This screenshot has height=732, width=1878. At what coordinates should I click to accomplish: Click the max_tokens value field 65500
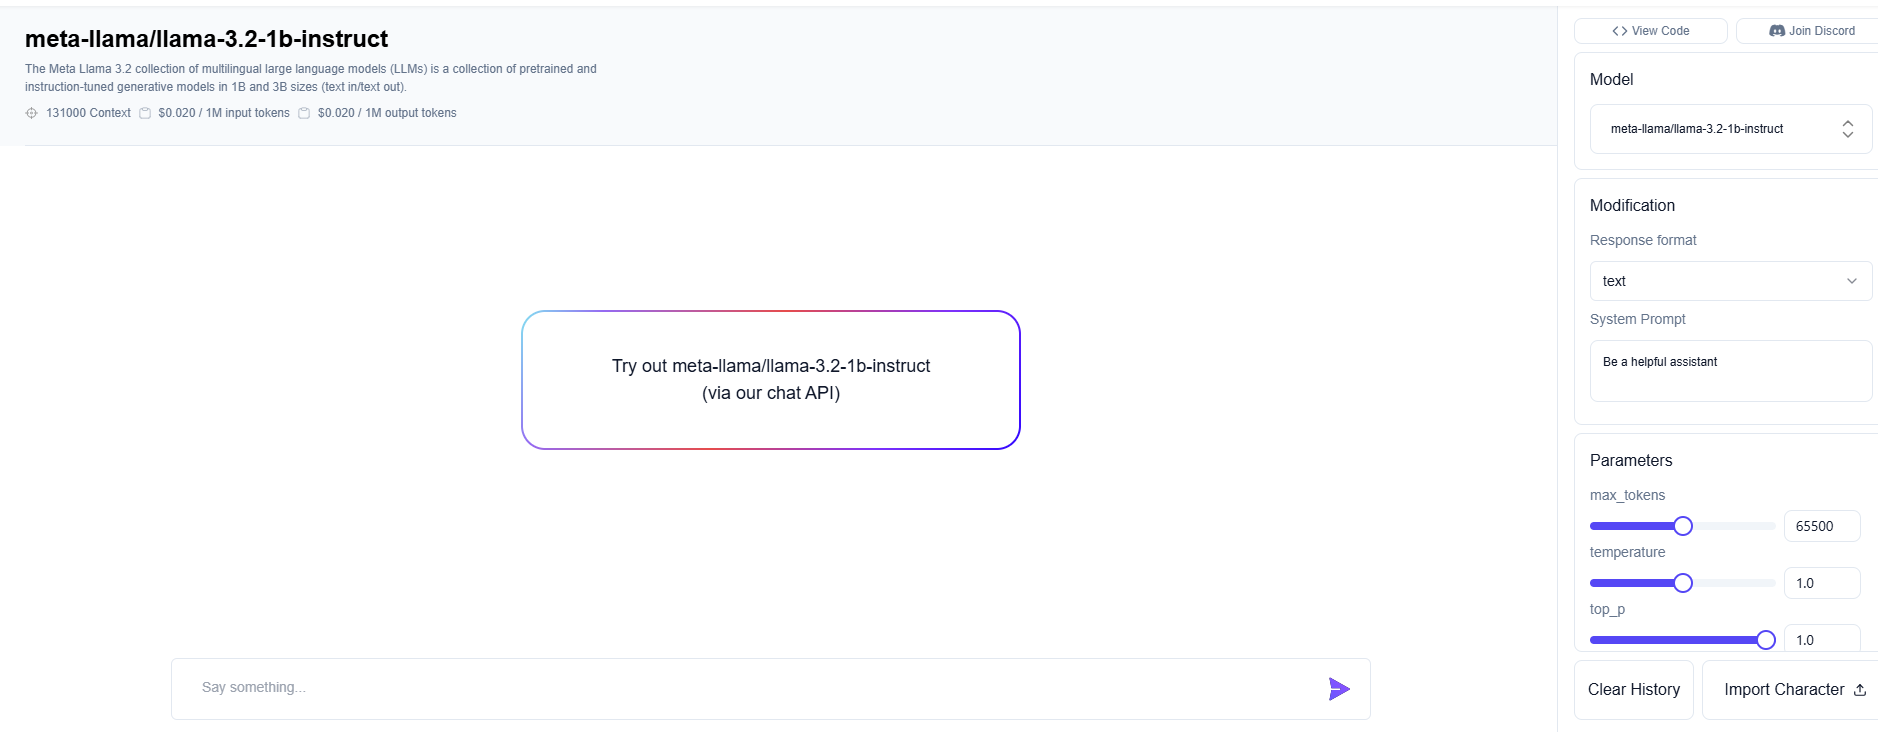point(1822,526)
